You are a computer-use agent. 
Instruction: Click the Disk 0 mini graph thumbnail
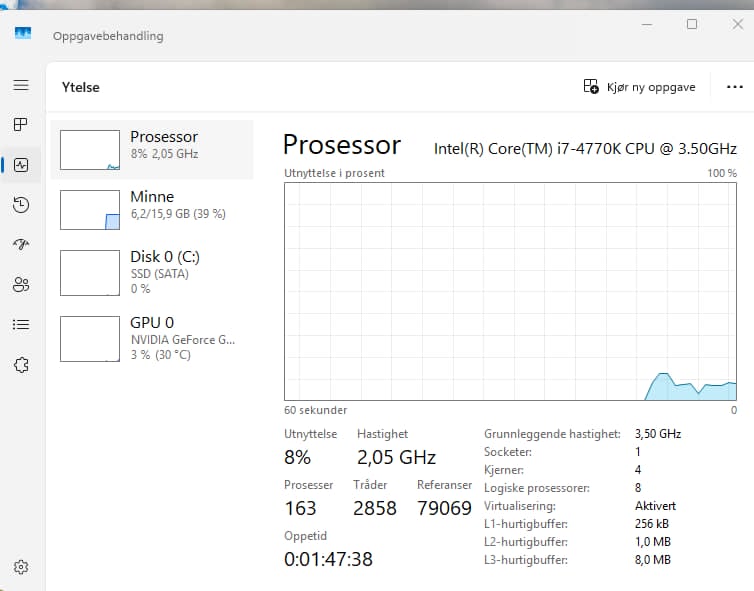pyautogui.click(x=90, y=273)
